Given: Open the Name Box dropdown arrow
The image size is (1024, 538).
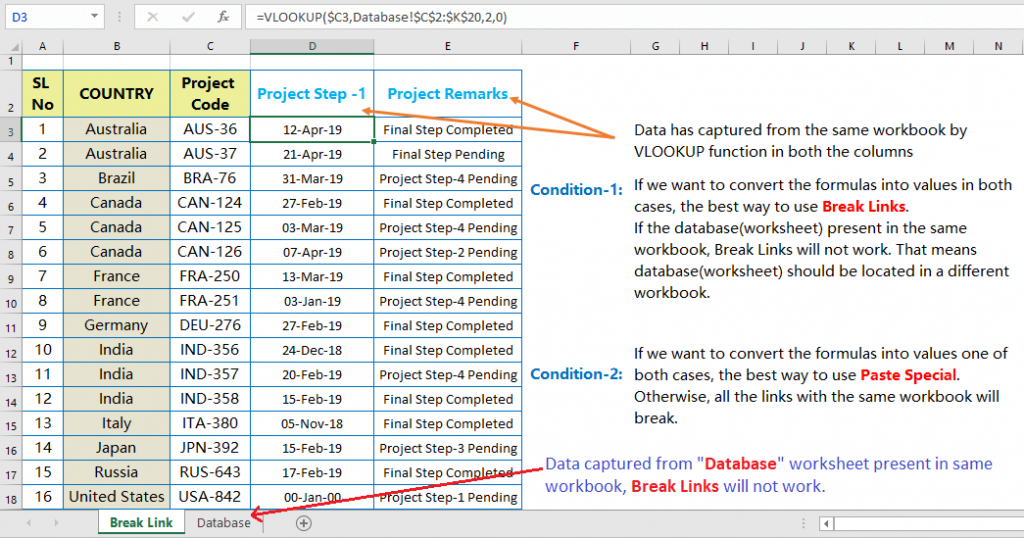Looking at the screenshot, I should pos(95,16).
